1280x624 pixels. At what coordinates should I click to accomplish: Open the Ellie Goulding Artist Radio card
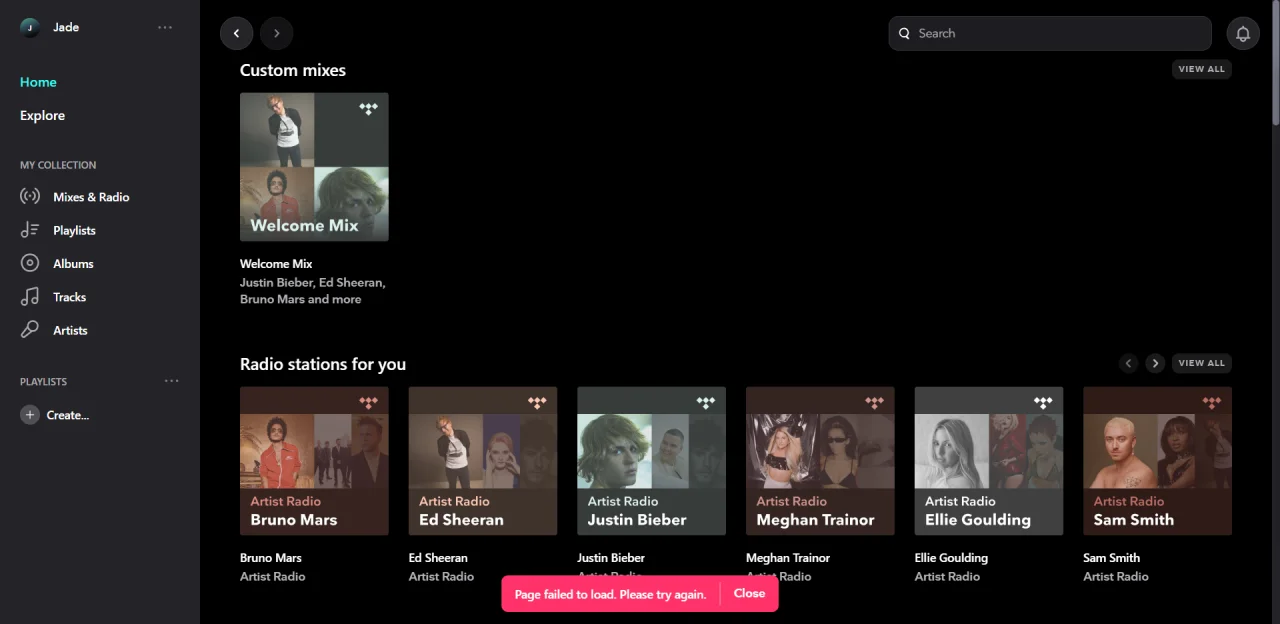(x=989, y=461)
